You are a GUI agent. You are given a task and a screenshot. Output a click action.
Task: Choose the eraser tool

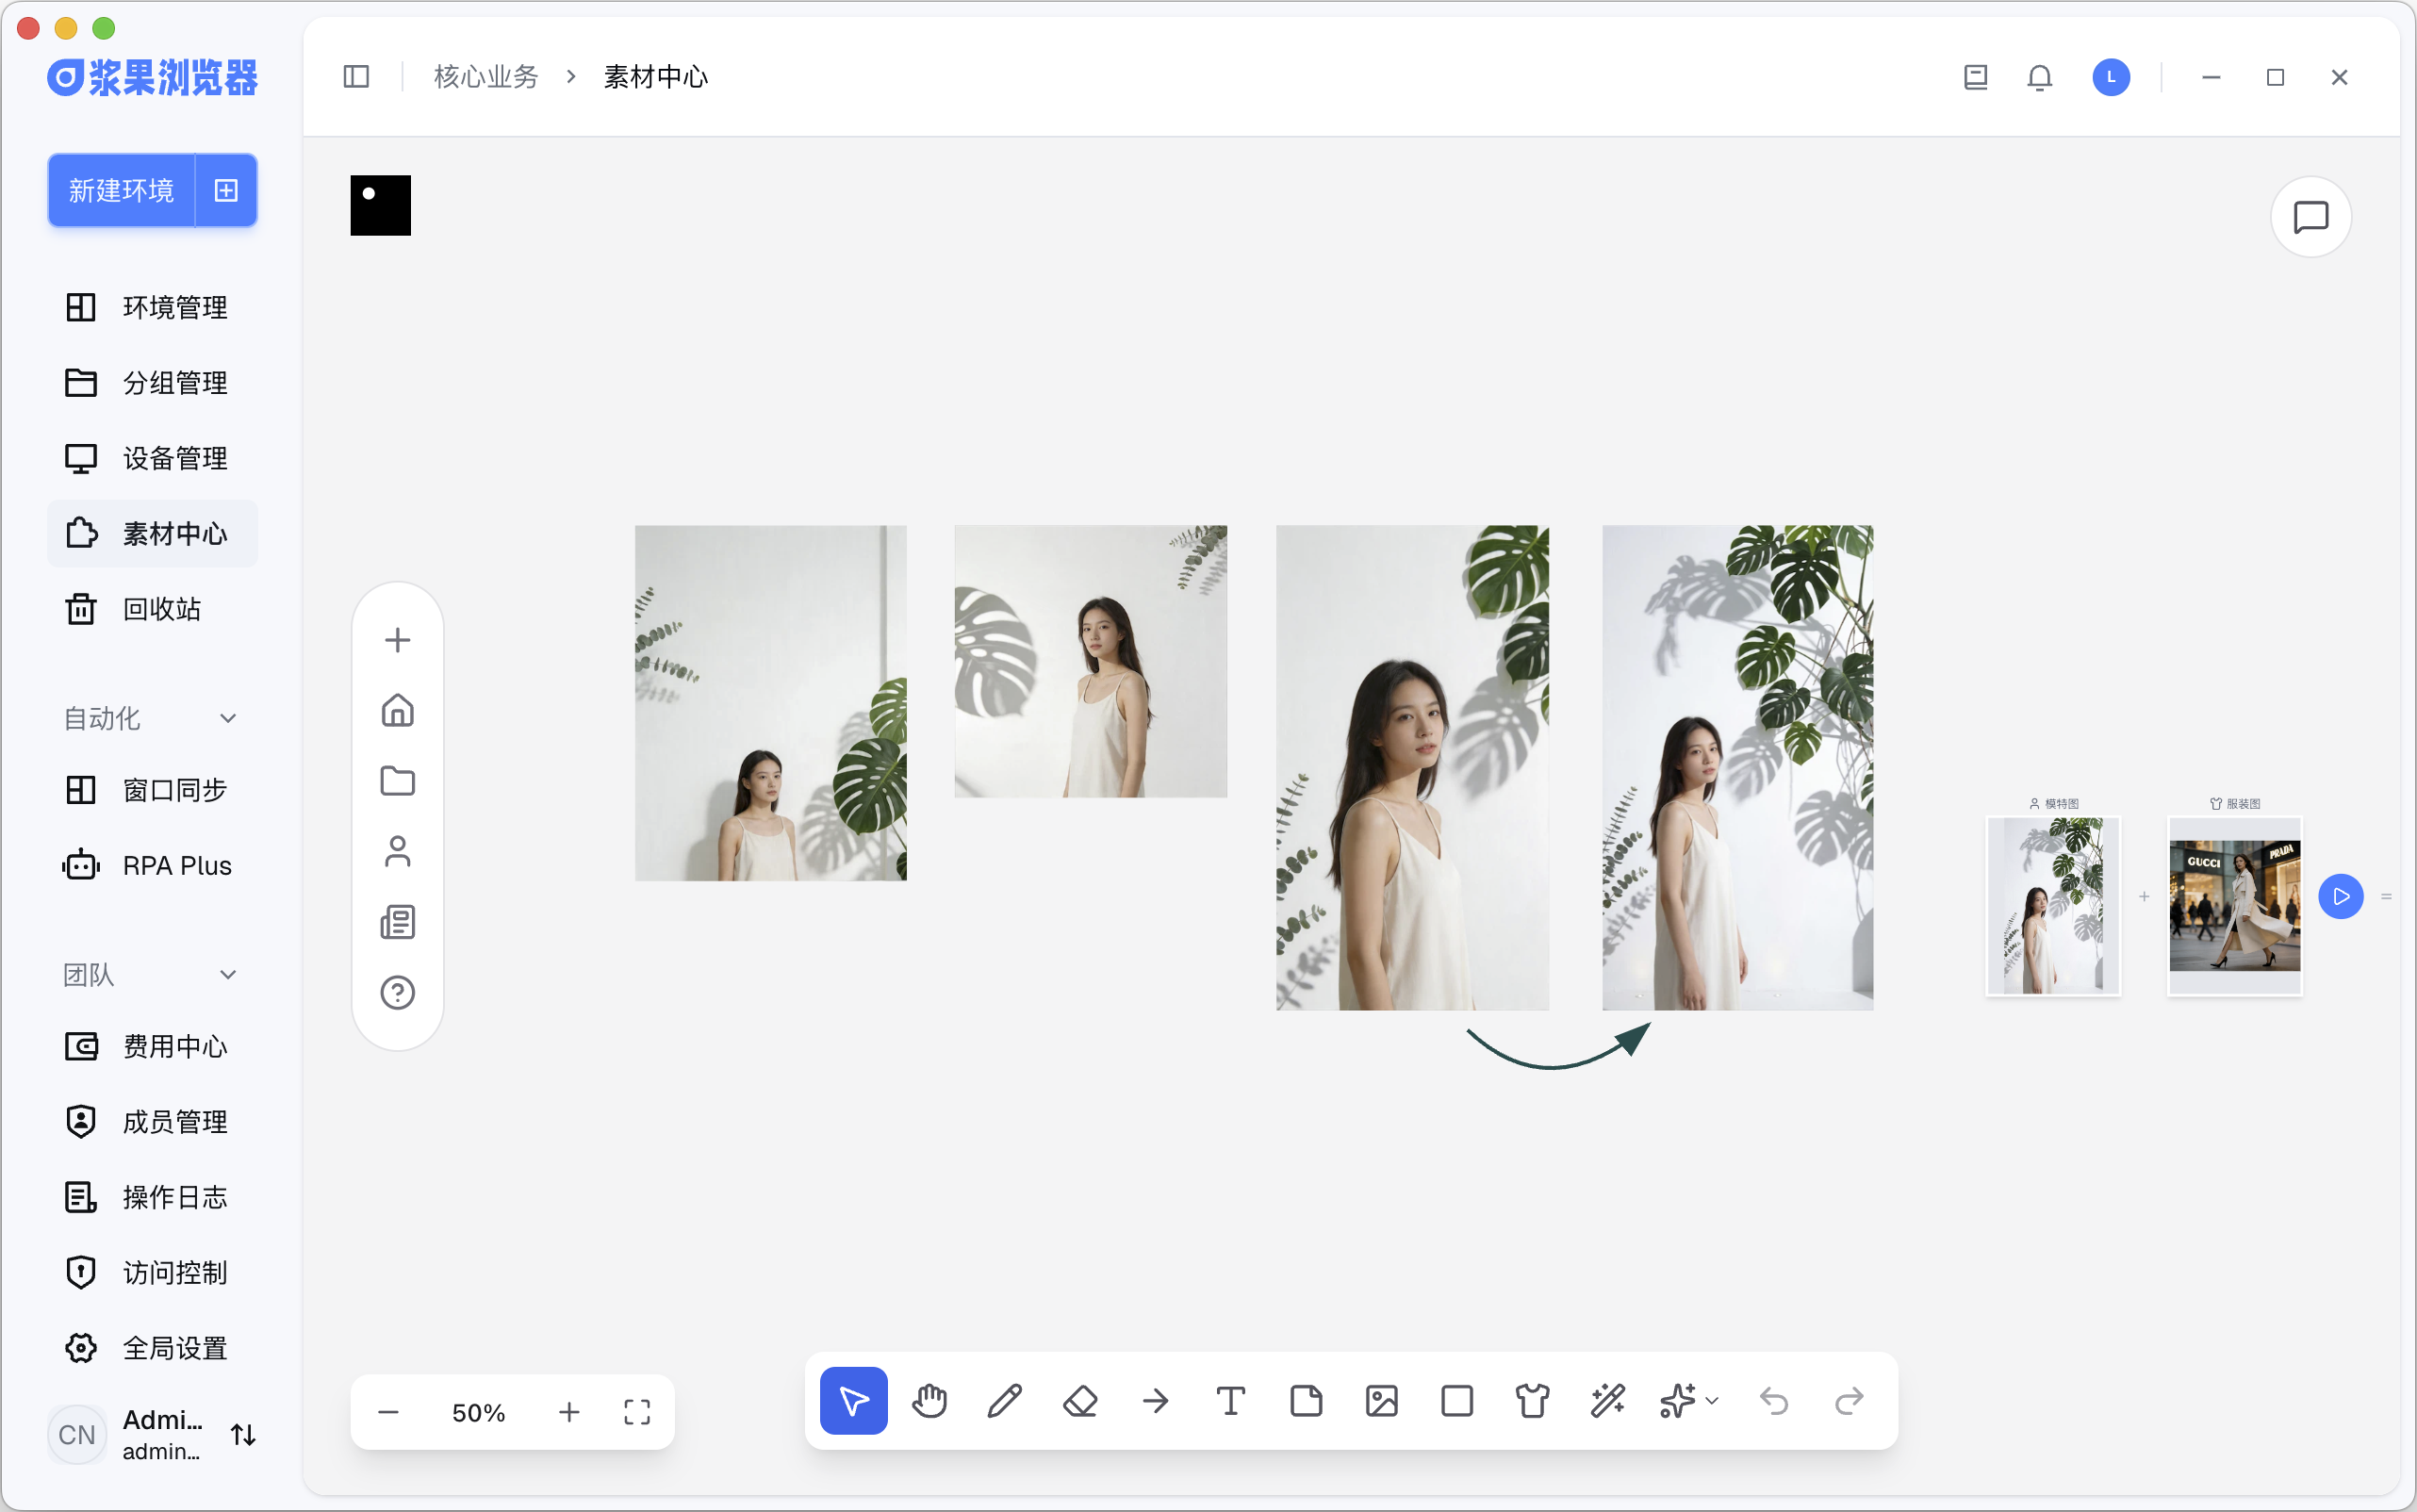(1080, 1401)
